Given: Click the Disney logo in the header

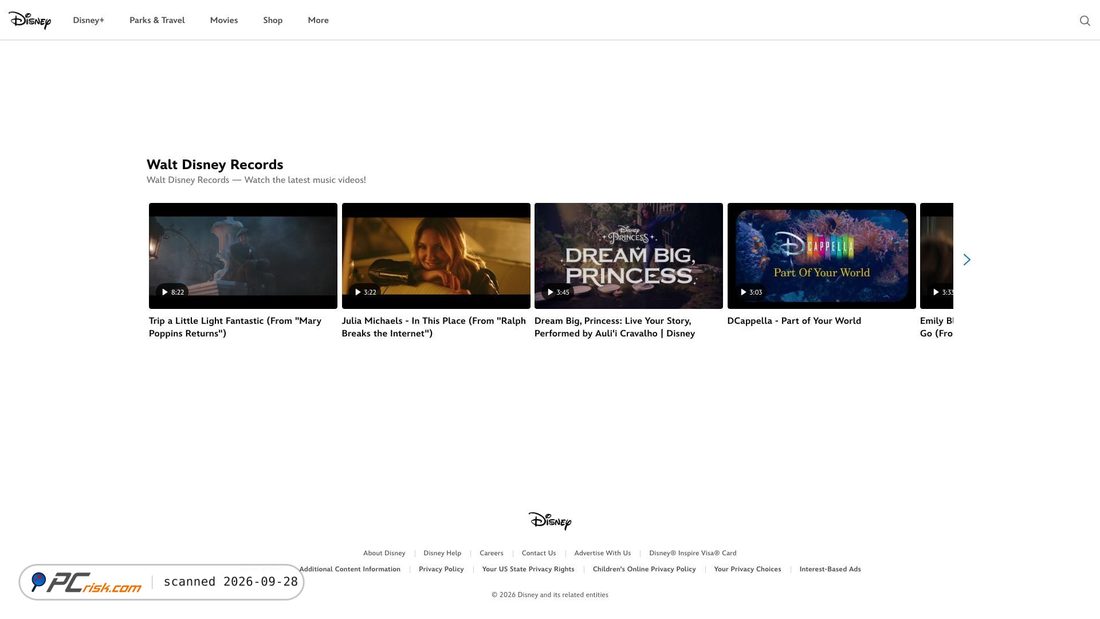Looking at the screenshot, I should pos(29,20).
